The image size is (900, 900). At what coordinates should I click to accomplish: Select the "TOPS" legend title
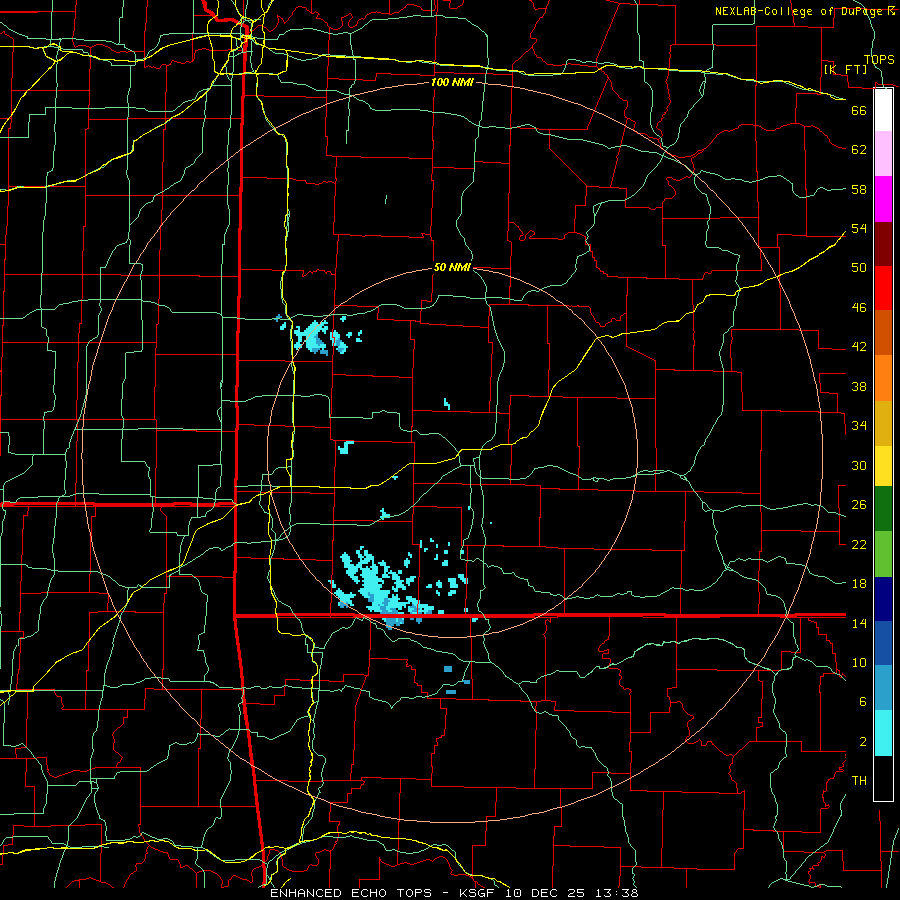879,59
